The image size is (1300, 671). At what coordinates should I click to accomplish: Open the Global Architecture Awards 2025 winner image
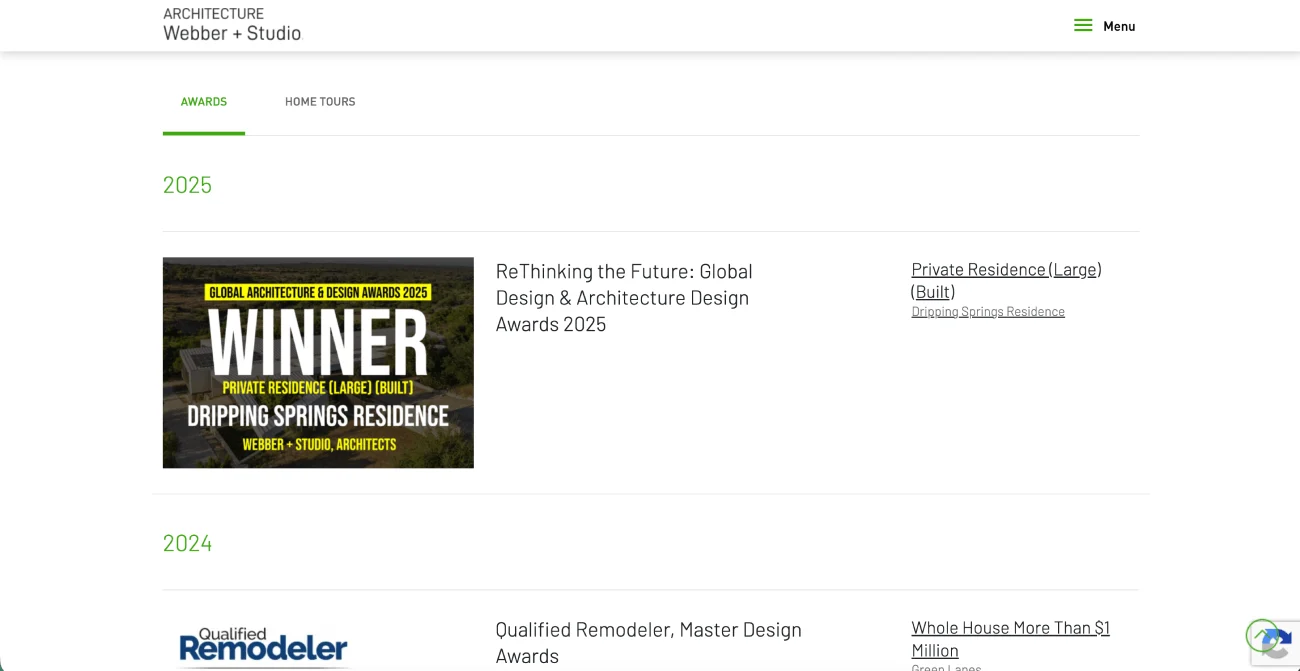pyautogui.click(x=318, y=363)
